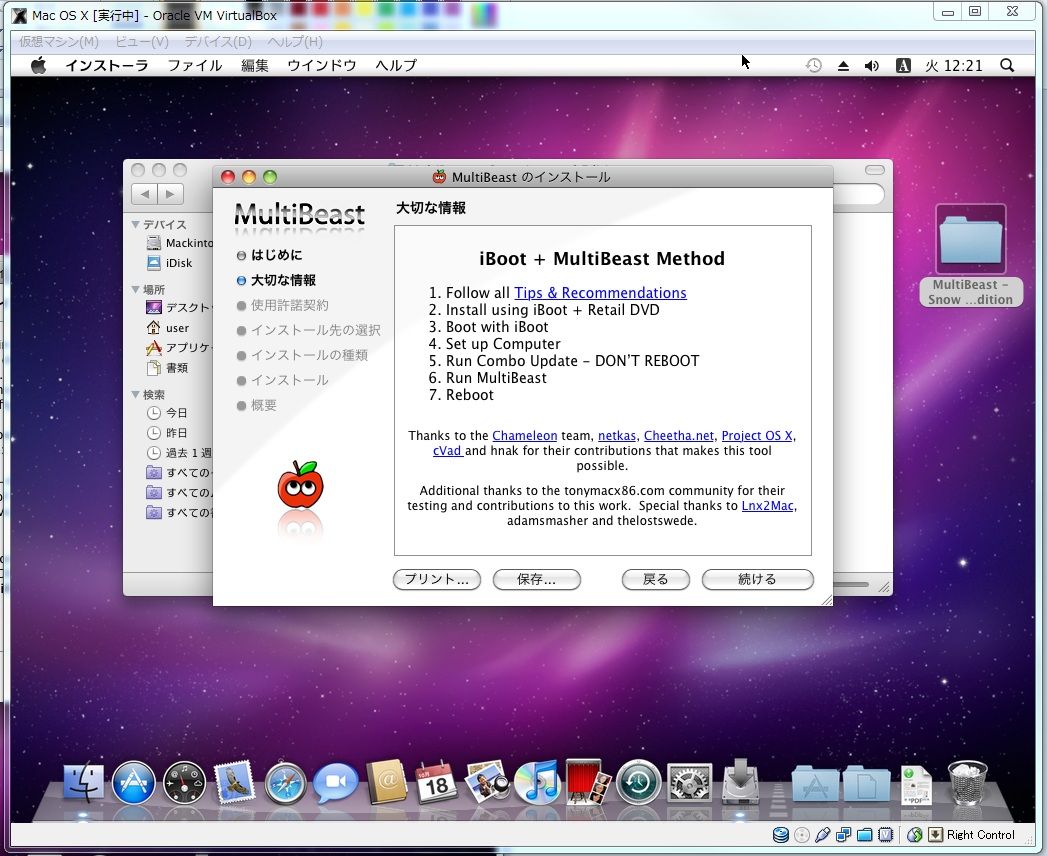Image resolution: width=1047 pixels, height=856 pixels.
Task: Open the Project OS X link
Action: pyautogui.click(x=757, y=435)
